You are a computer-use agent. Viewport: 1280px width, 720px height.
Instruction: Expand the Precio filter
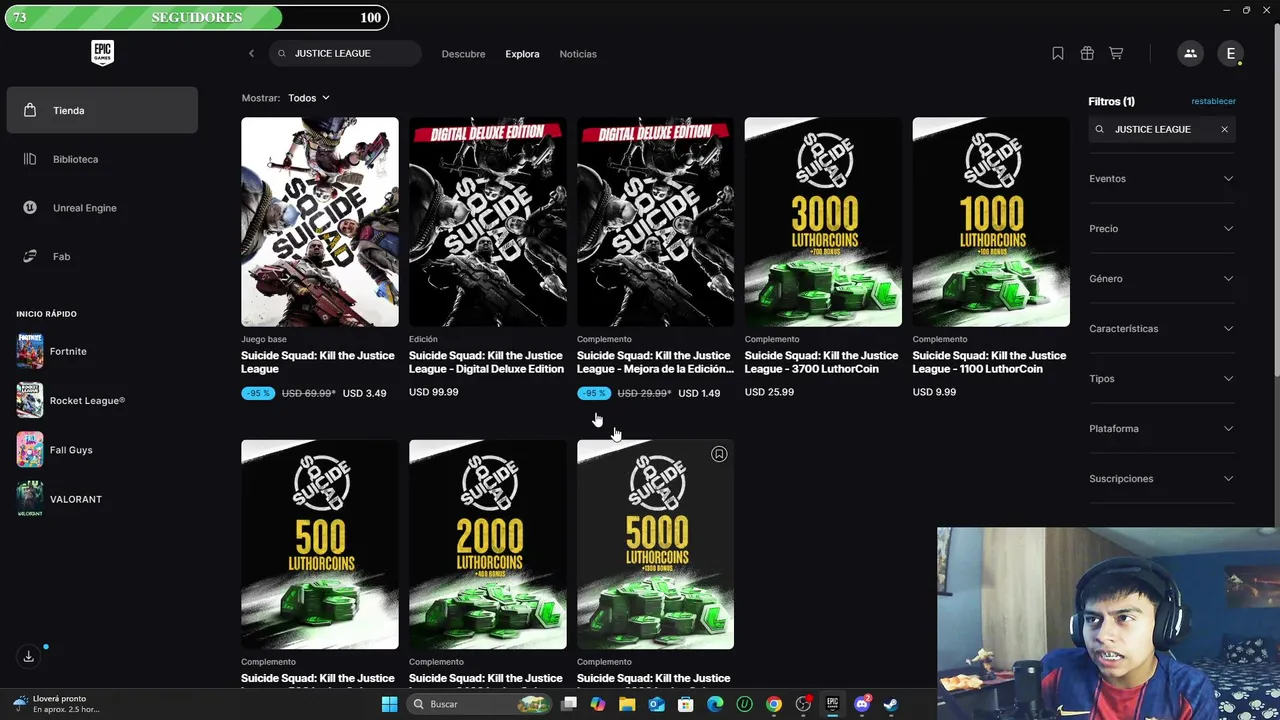click(1162, 229)
